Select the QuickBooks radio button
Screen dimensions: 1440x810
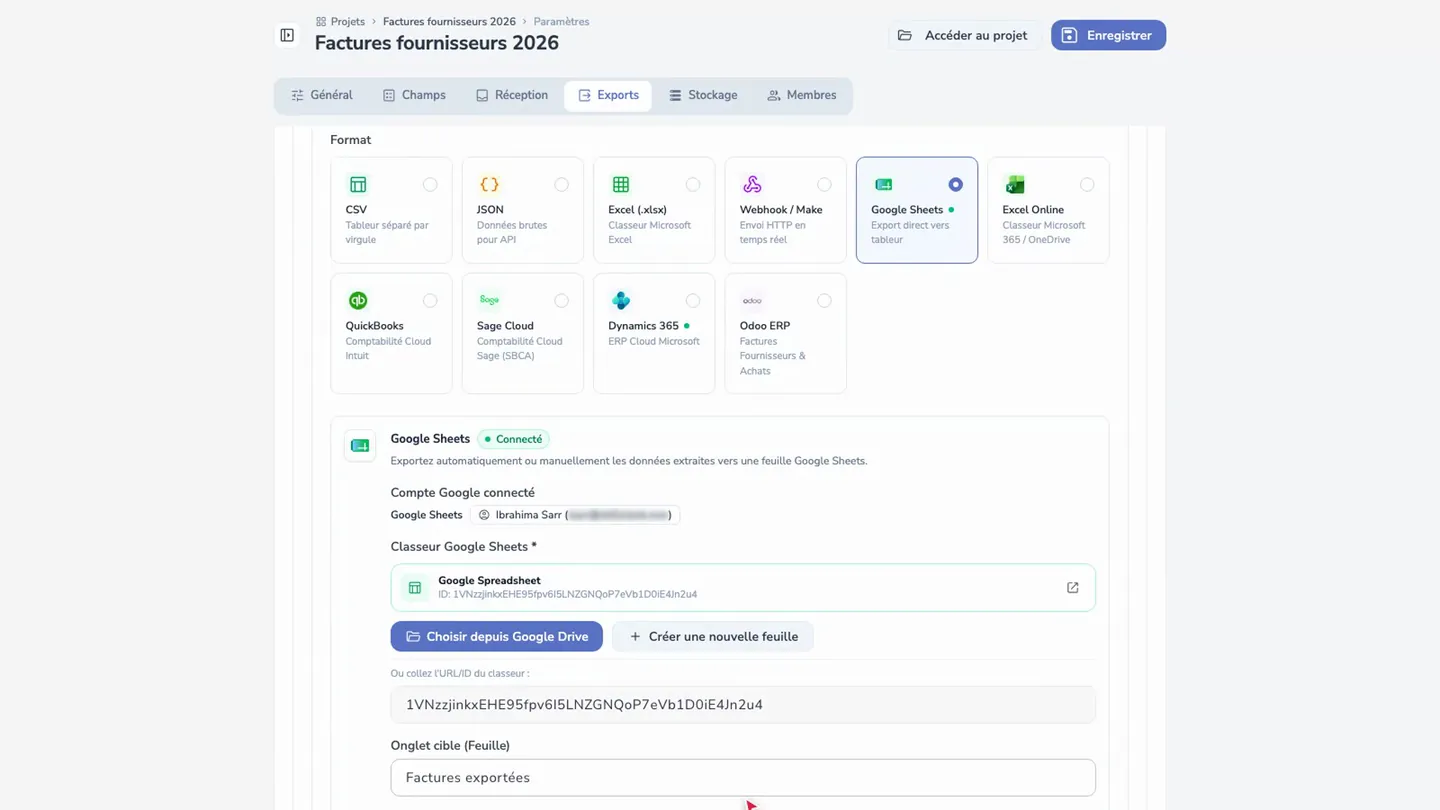pos(430,300)
